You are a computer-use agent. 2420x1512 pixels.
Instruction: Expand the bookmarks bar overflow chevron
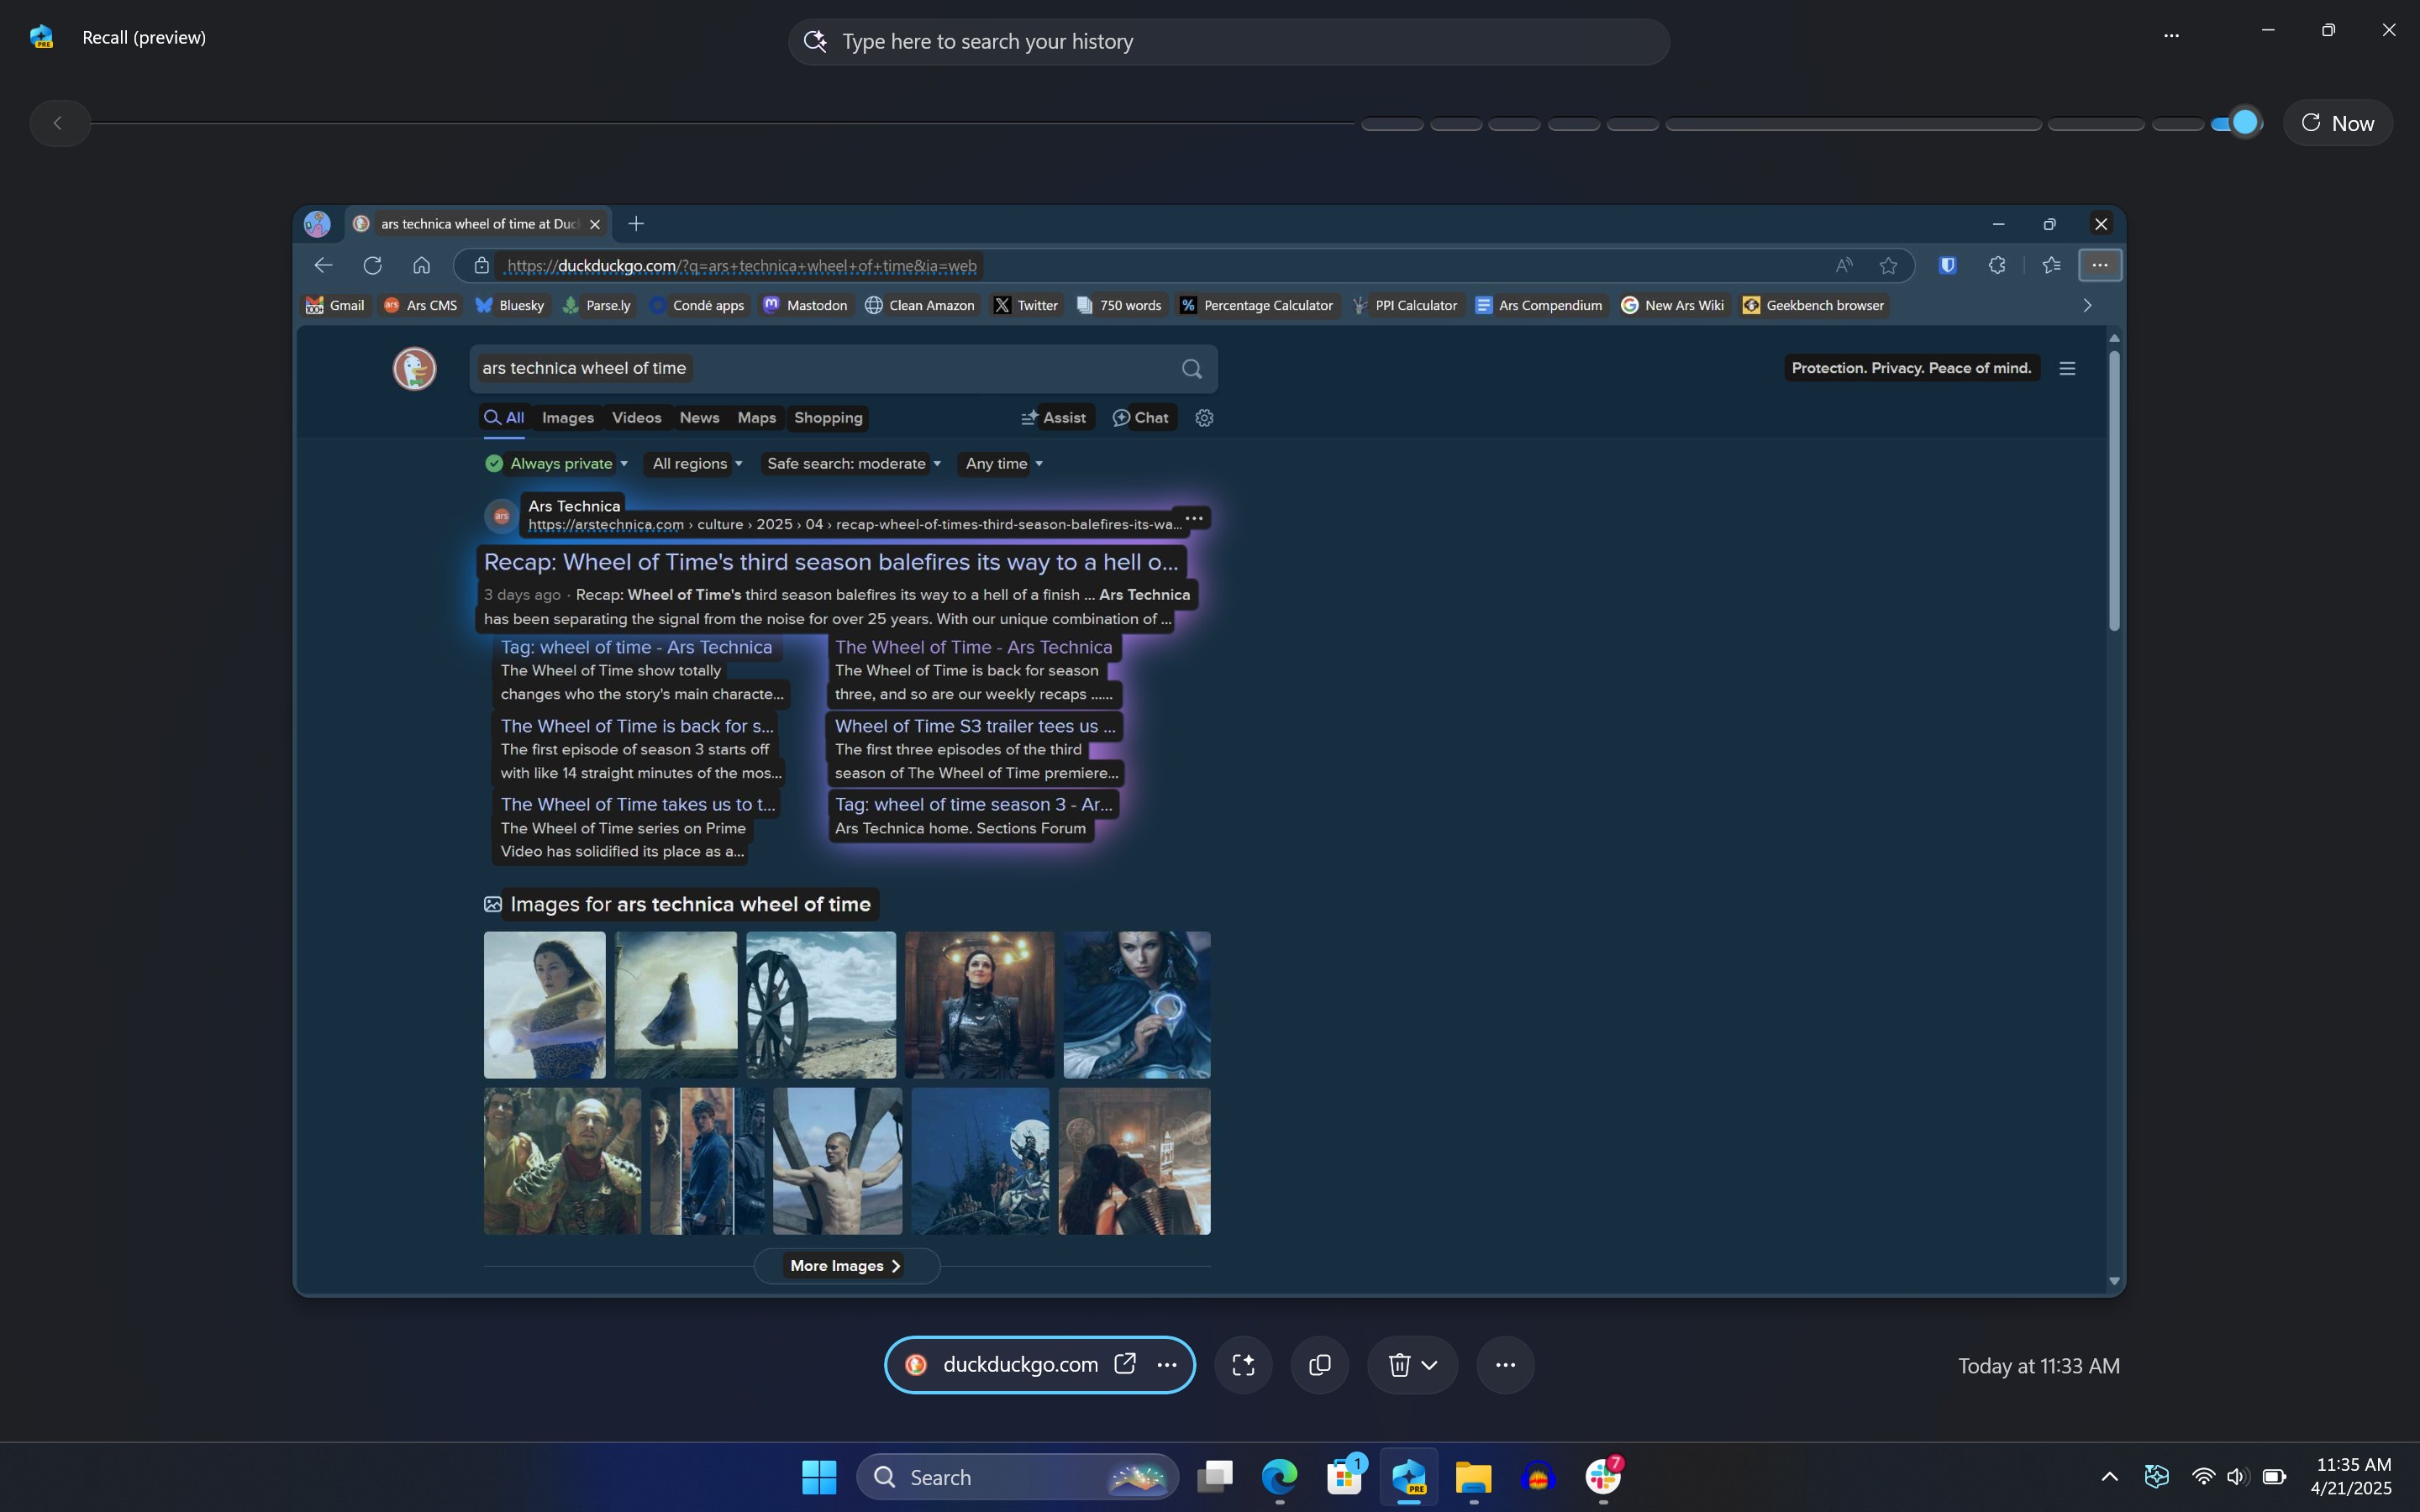(2087, 305)
